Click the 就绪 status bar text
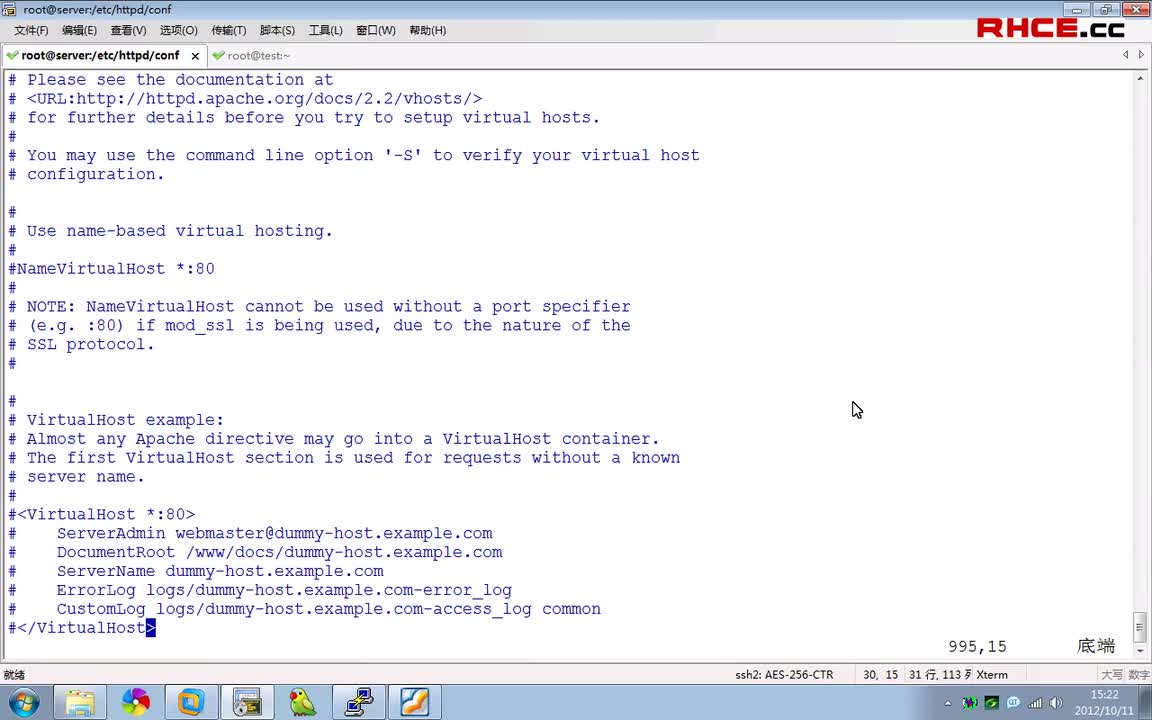Screen dimensions: 1152x720 [14, 674]
